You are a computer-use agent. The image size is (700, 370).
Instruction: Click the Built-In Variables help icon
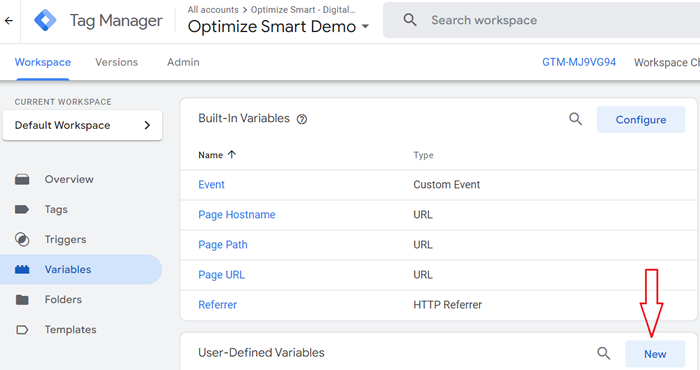coord(302,119)
